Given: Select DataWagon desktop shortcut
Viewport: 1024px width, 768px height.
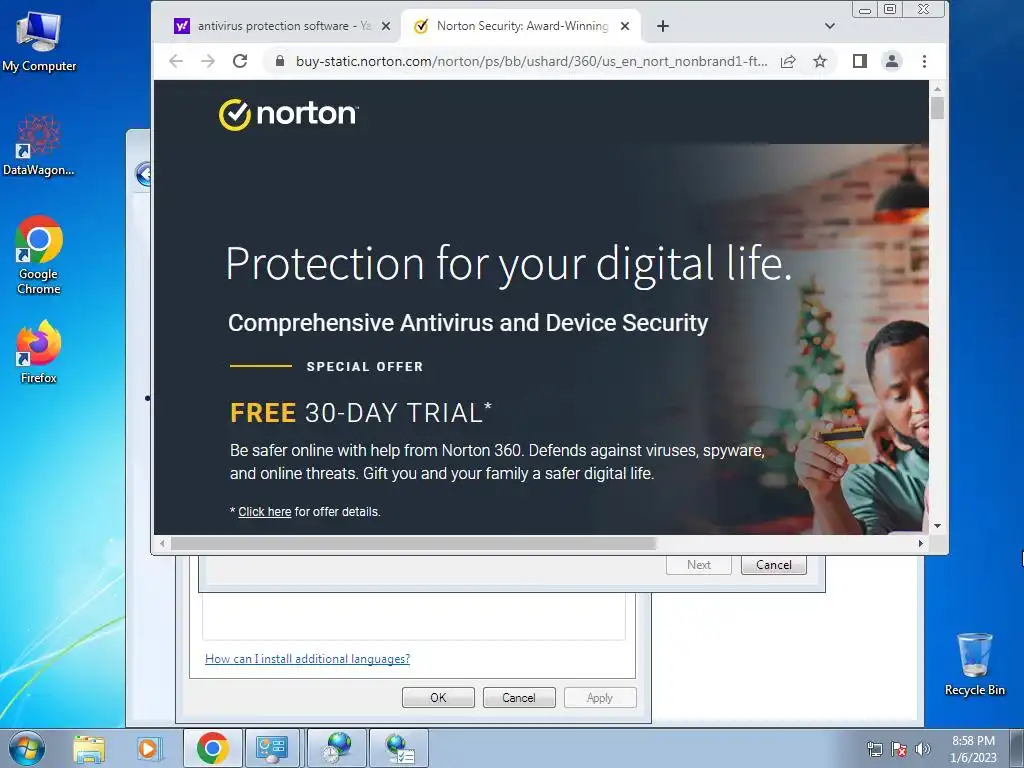Looking at the screenshot, I should [x=39, y=145].
